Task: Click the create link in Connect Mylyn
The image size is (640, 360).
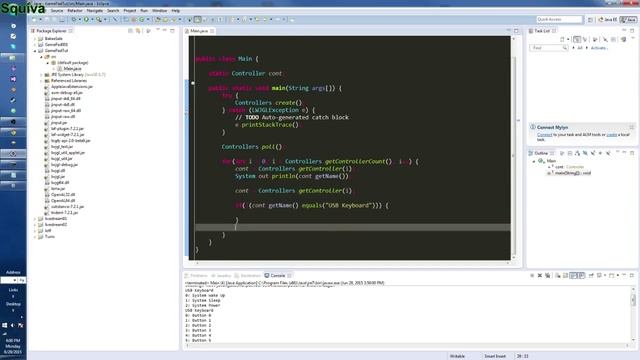Action: coord(612,135)
